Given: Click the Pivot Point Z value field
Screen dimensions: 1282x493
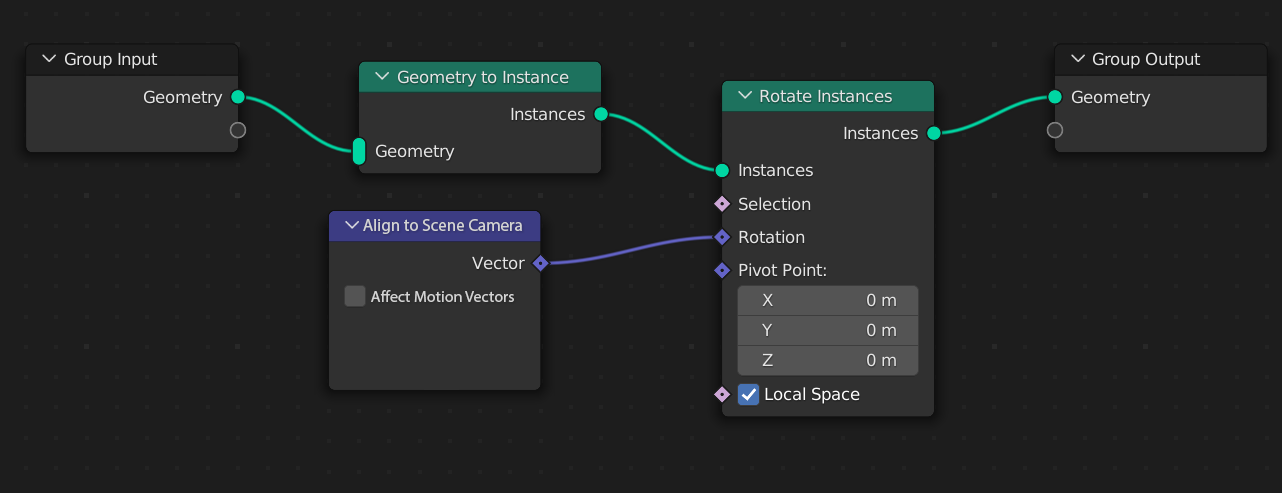Looking at the screenshot, I should coord(828,360).
